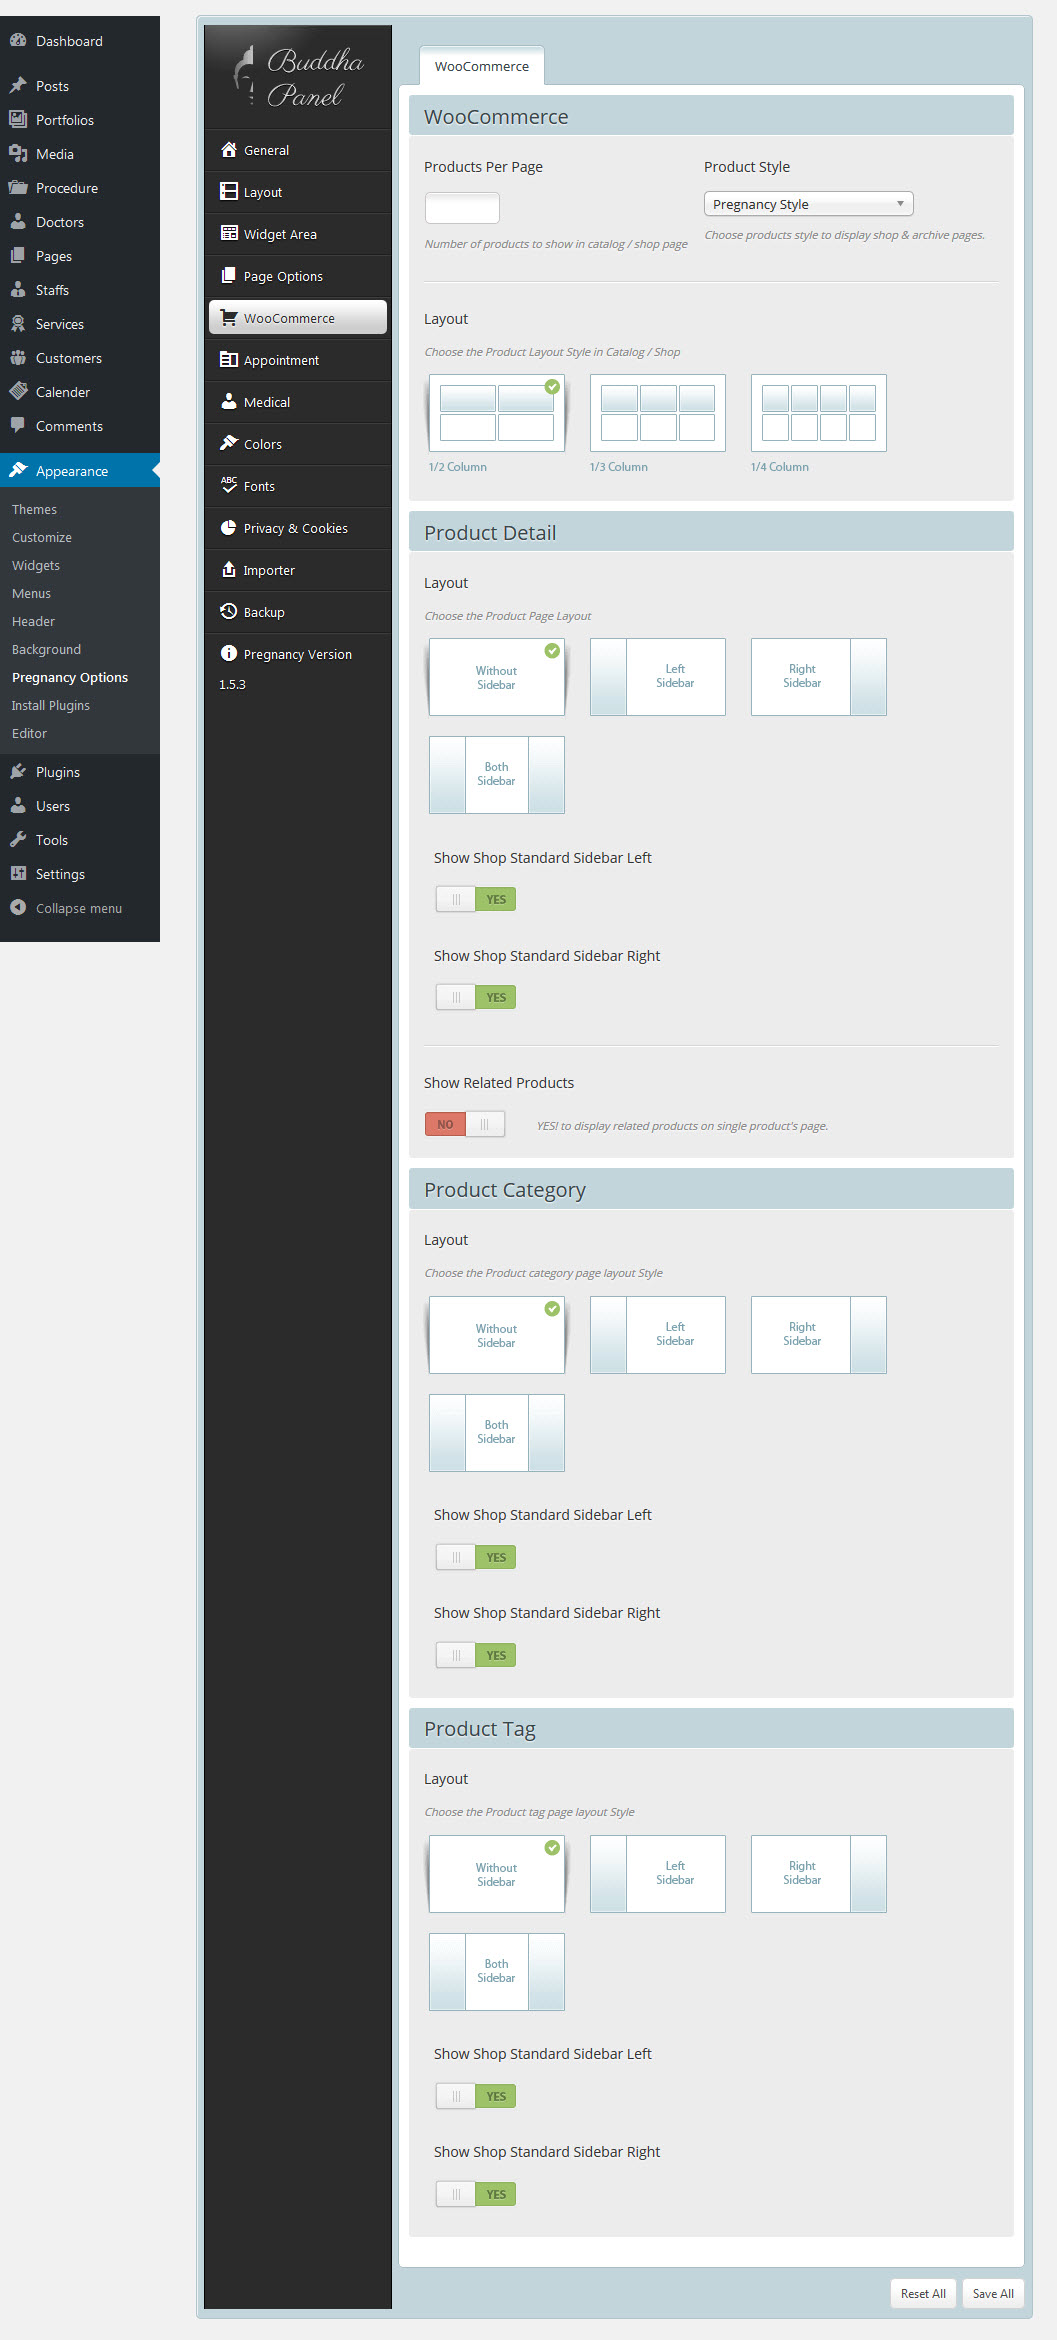Toggle Product Detail Show Shop Standard Sidebar Left
The height and width of the screenshot is (2340, 1057).
point(476,899)
